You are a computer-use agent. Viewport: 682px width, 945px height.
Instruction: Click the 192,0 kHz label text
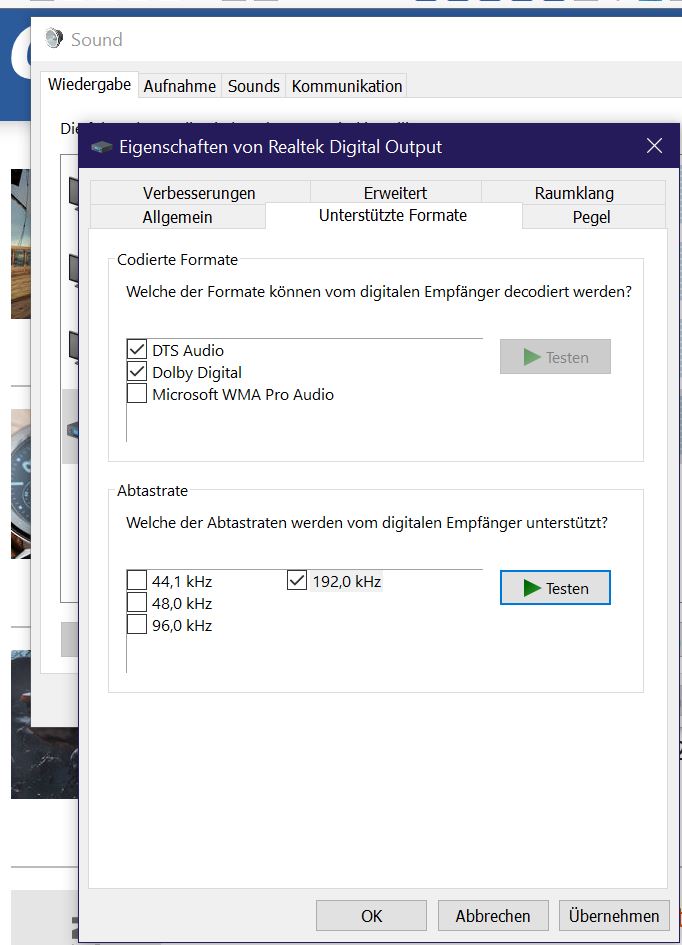pos(346,581)
